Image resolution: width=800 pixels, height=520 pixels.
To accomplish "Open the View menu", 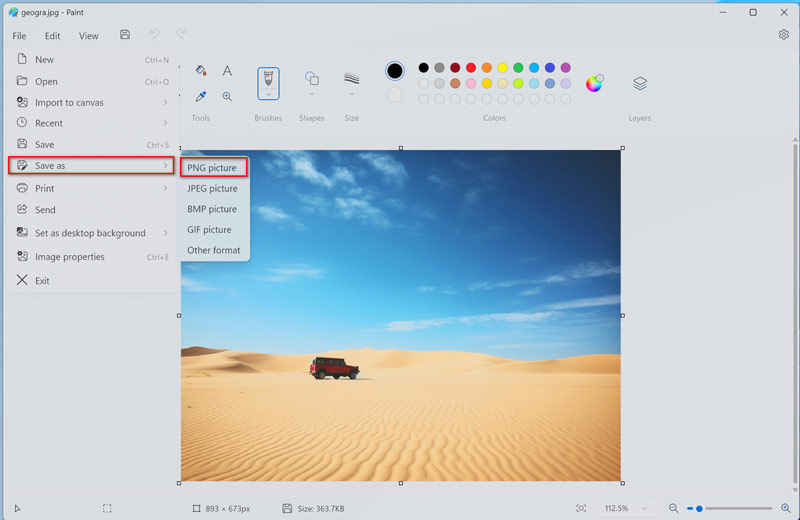I will coord(88,36).
